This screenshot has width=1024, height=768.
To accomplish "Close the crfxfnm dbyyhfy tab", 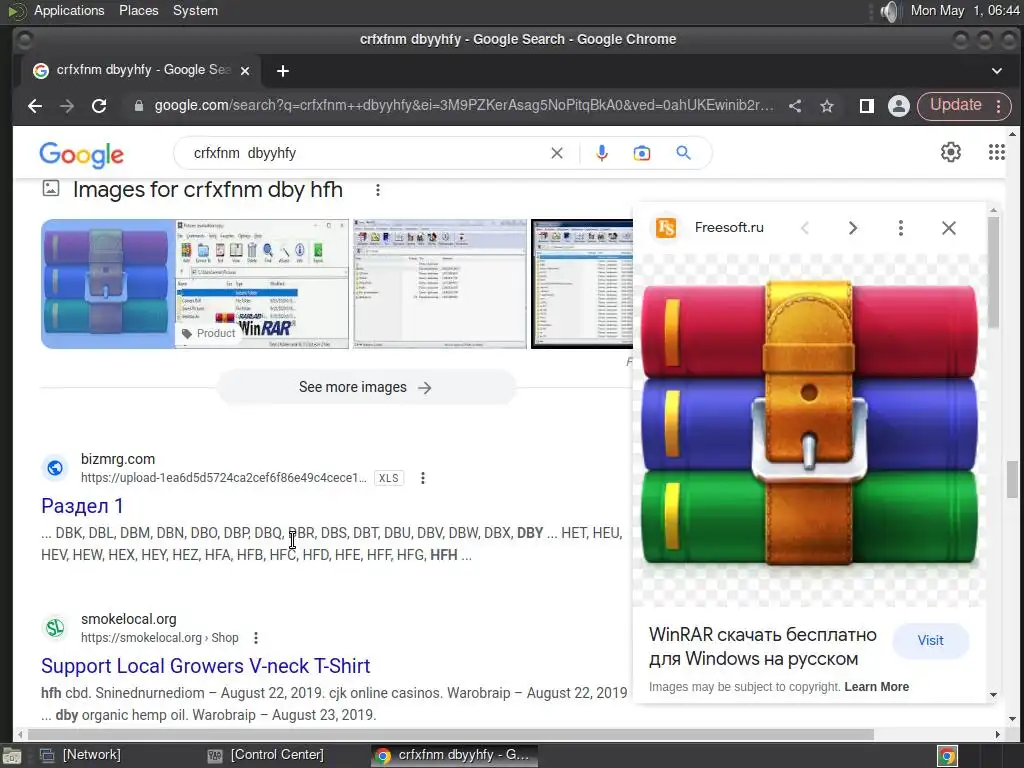I will coord(245,71).
